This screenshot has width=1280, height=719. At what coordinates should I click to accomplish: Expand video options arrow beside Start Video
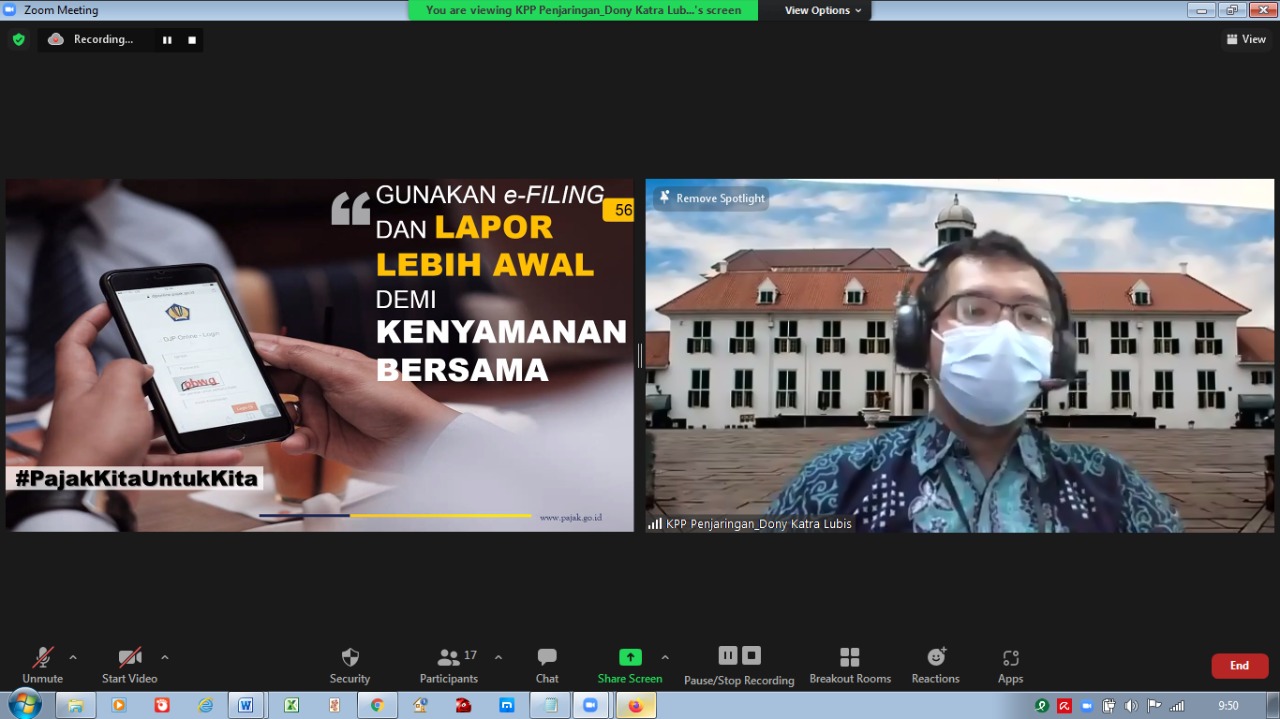coord(165,657)
